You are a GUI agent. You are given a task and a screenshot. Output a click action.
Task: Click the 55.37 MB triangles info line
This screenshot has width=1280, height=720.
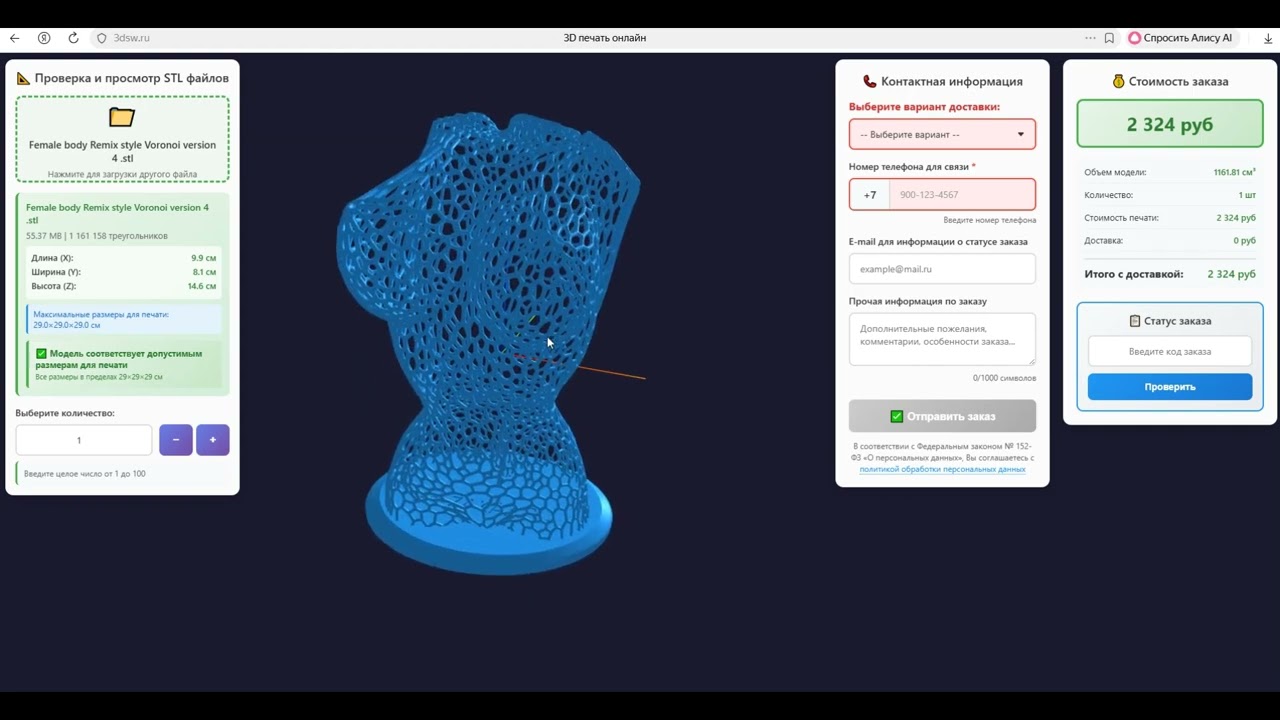(97, 236)
